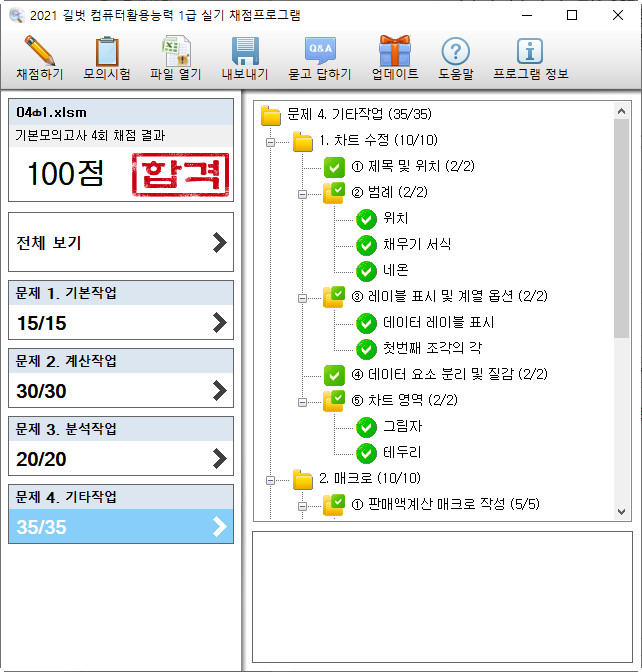
Task: Click the 업데이트 gift box icon
Action: [394, 51]
